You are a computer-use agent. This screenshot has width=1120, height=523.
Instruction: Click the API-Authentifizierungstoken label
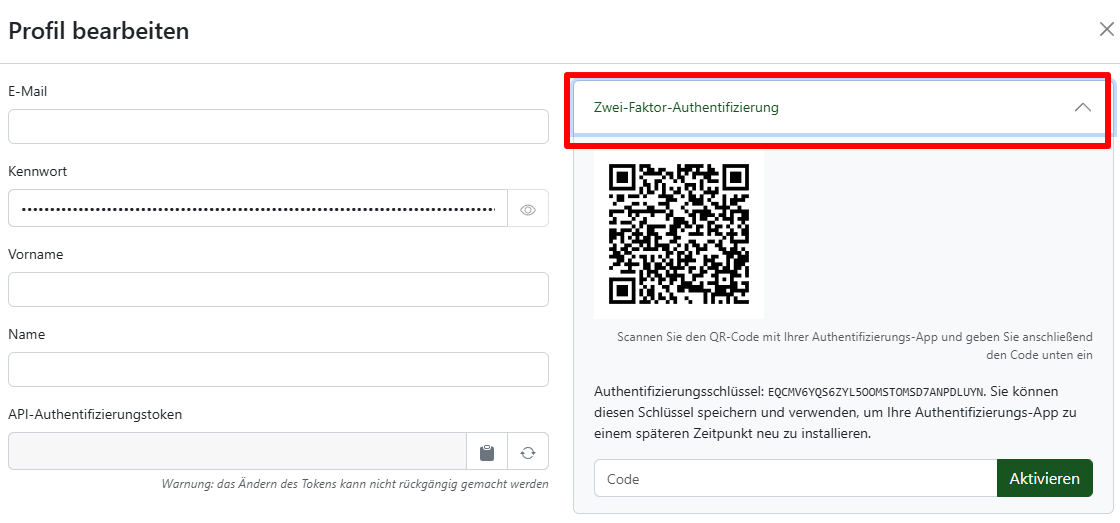95,414
